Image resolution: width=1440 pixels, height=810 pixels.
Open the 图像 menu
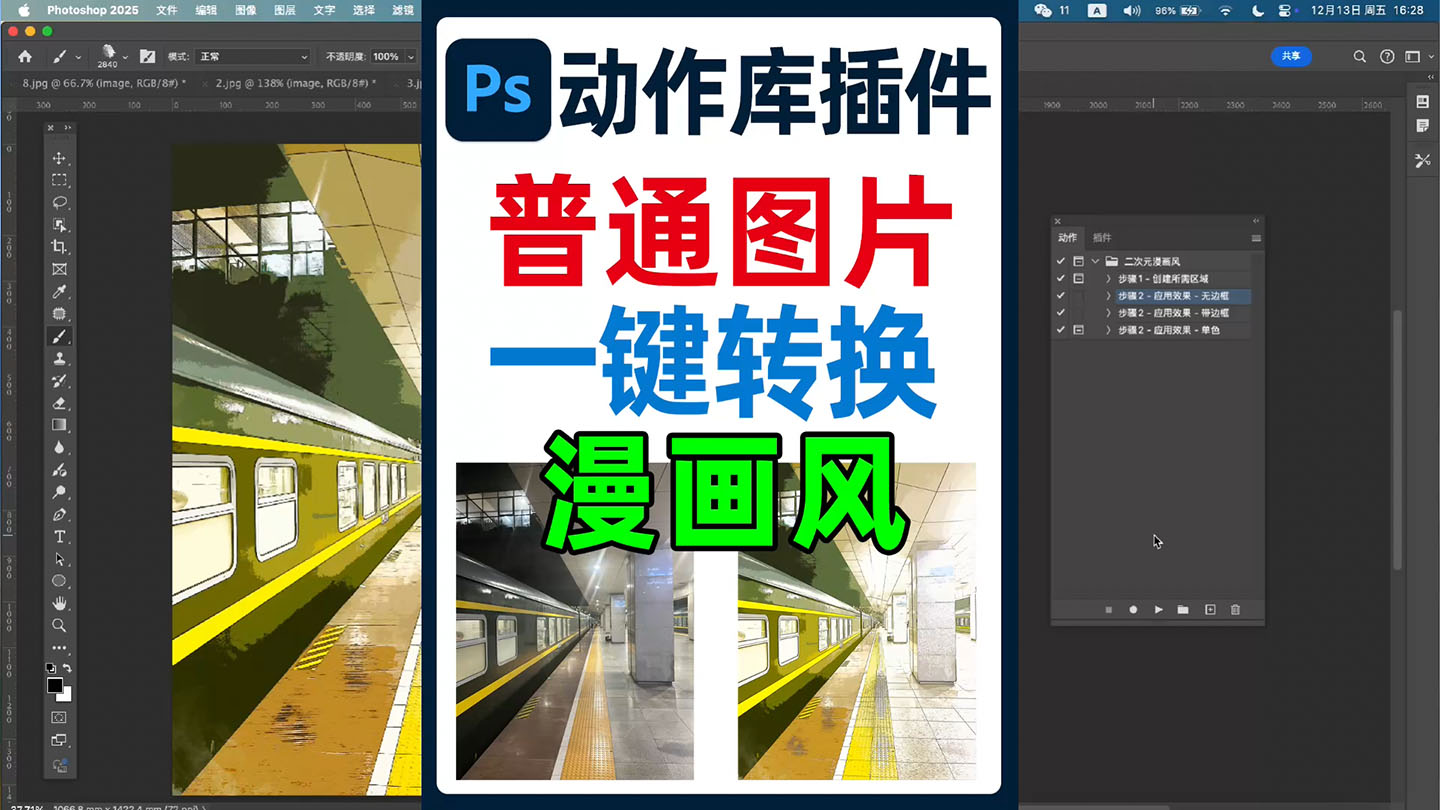coord(245,10)
